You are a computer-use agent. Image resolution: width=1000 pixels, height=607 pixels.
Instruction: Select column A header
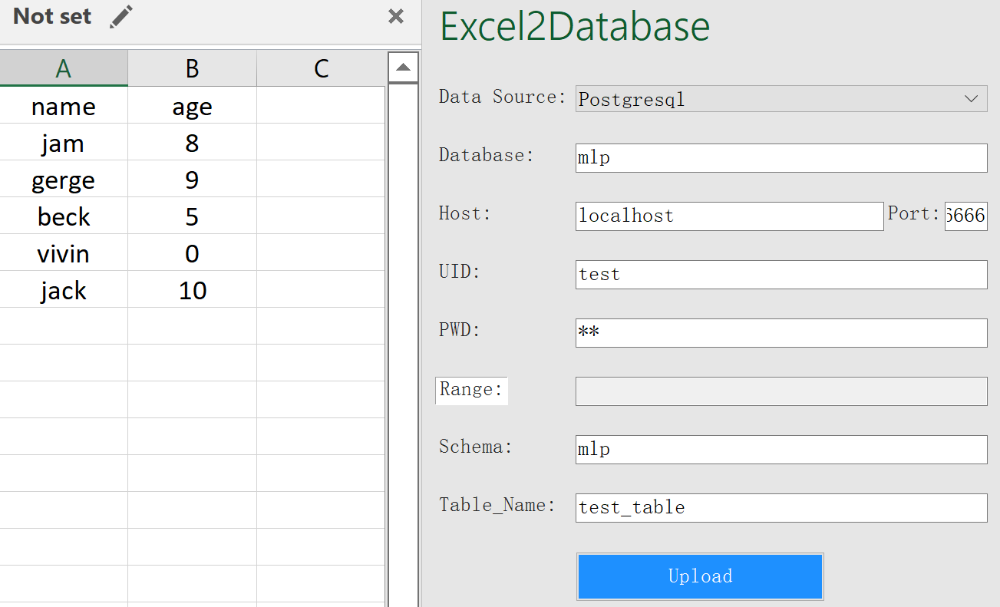point(63,68)
